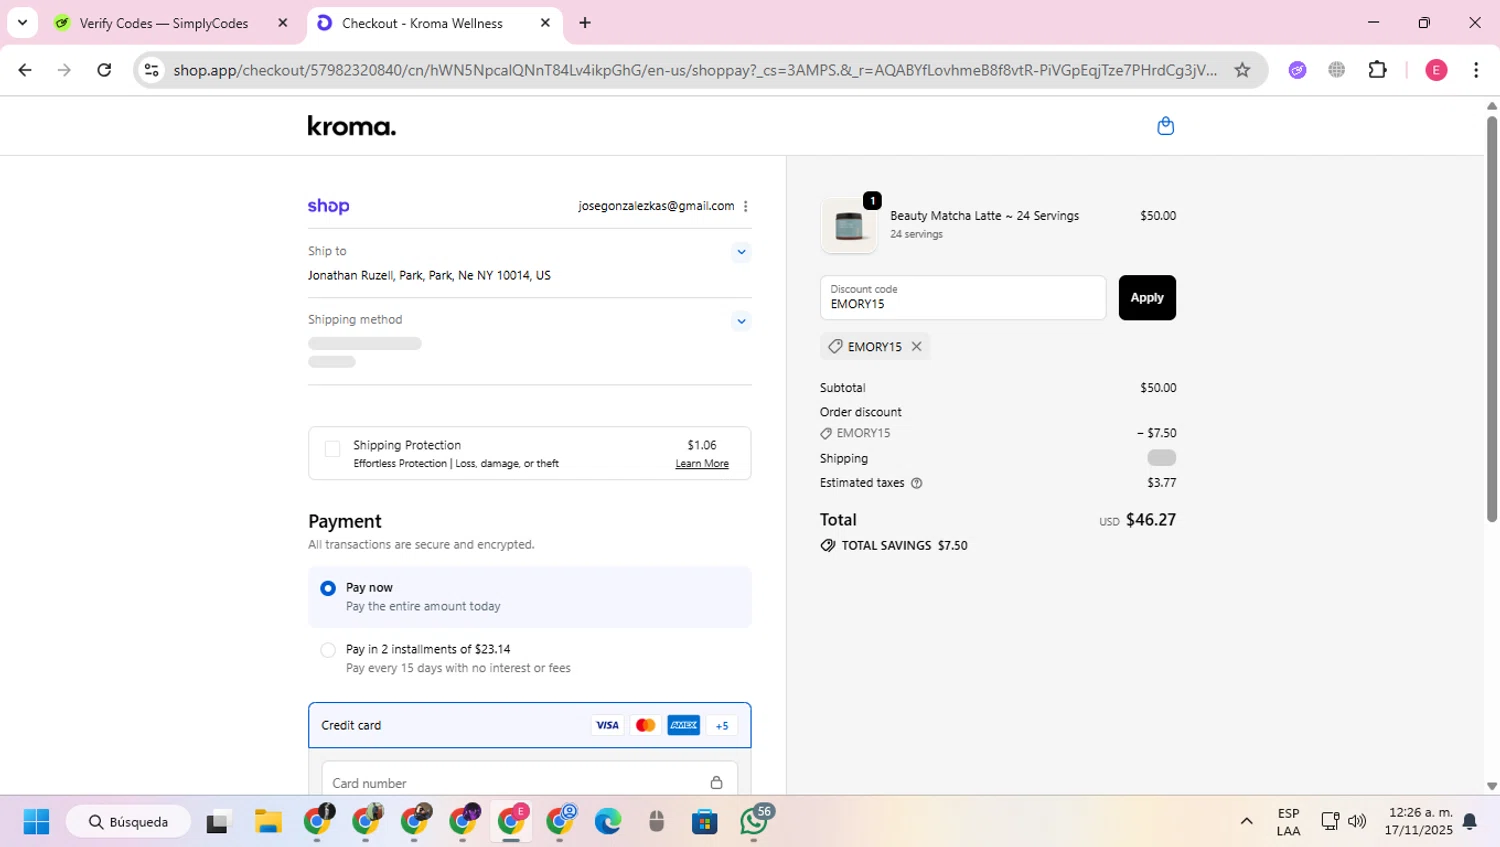
Task: Click the scrollbar down arrow
Action: pos(1492,787)
